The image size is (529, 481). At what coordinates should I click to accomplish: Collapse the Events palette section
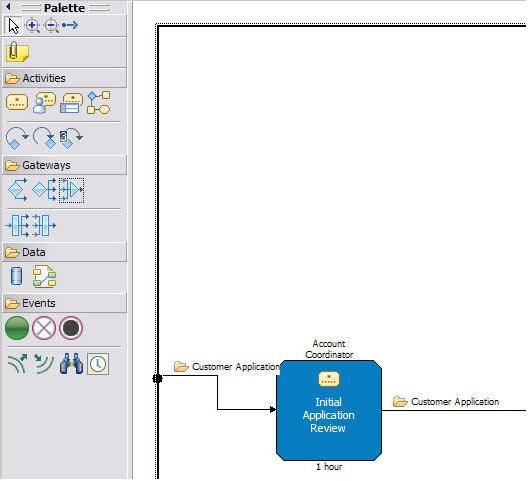click(64, 304)
